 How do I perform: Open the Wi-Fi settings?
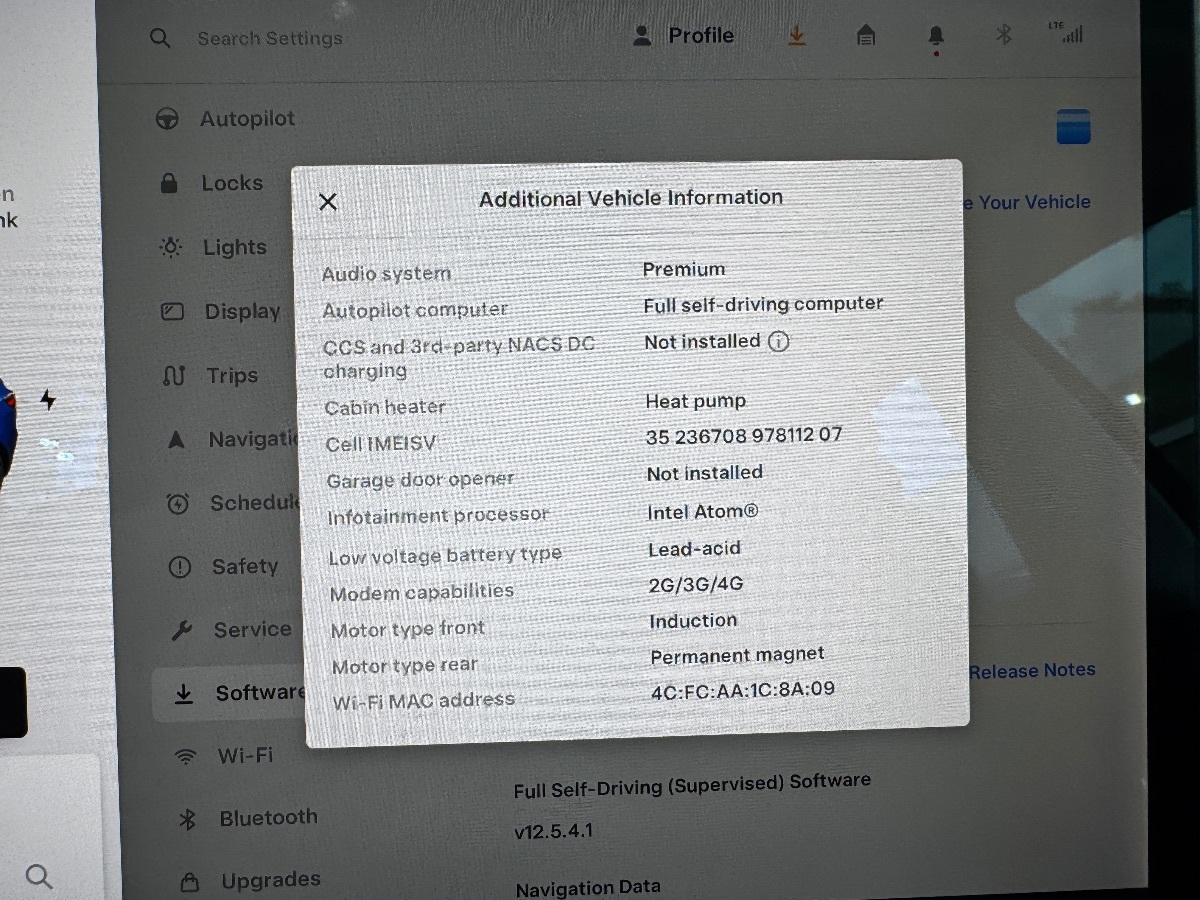click(x=245, y=756)
